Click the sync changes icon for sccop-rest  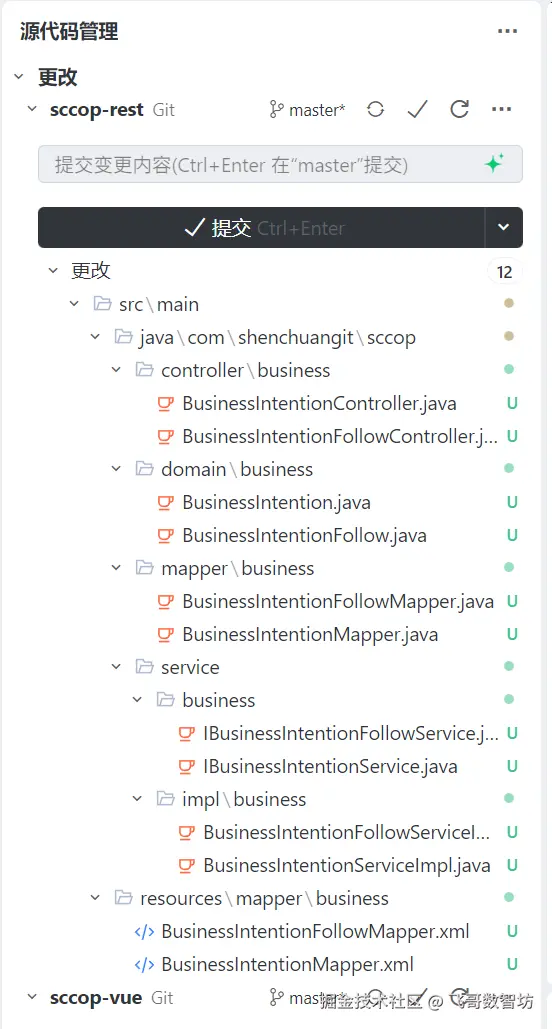coord(375,110)
